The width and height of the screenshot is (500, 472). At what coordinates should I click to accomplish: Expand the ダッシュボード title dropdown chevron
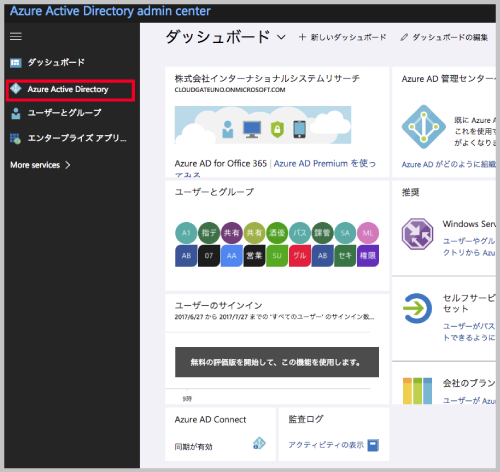[x=282, y=37]
